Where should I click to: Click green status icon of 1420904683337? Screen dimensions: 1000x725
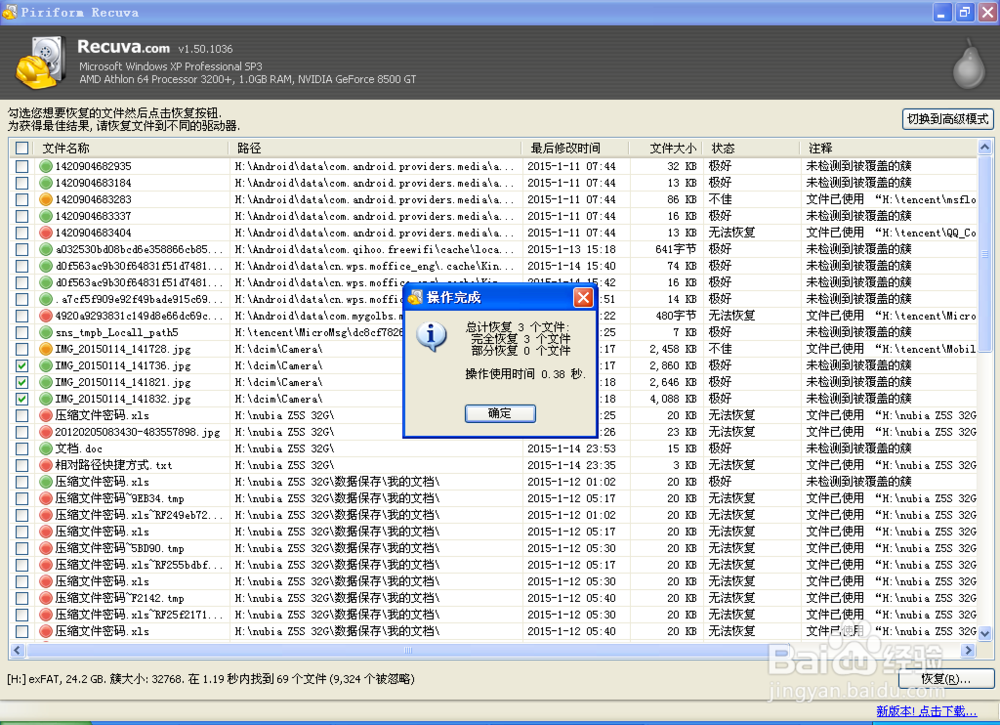45,216
